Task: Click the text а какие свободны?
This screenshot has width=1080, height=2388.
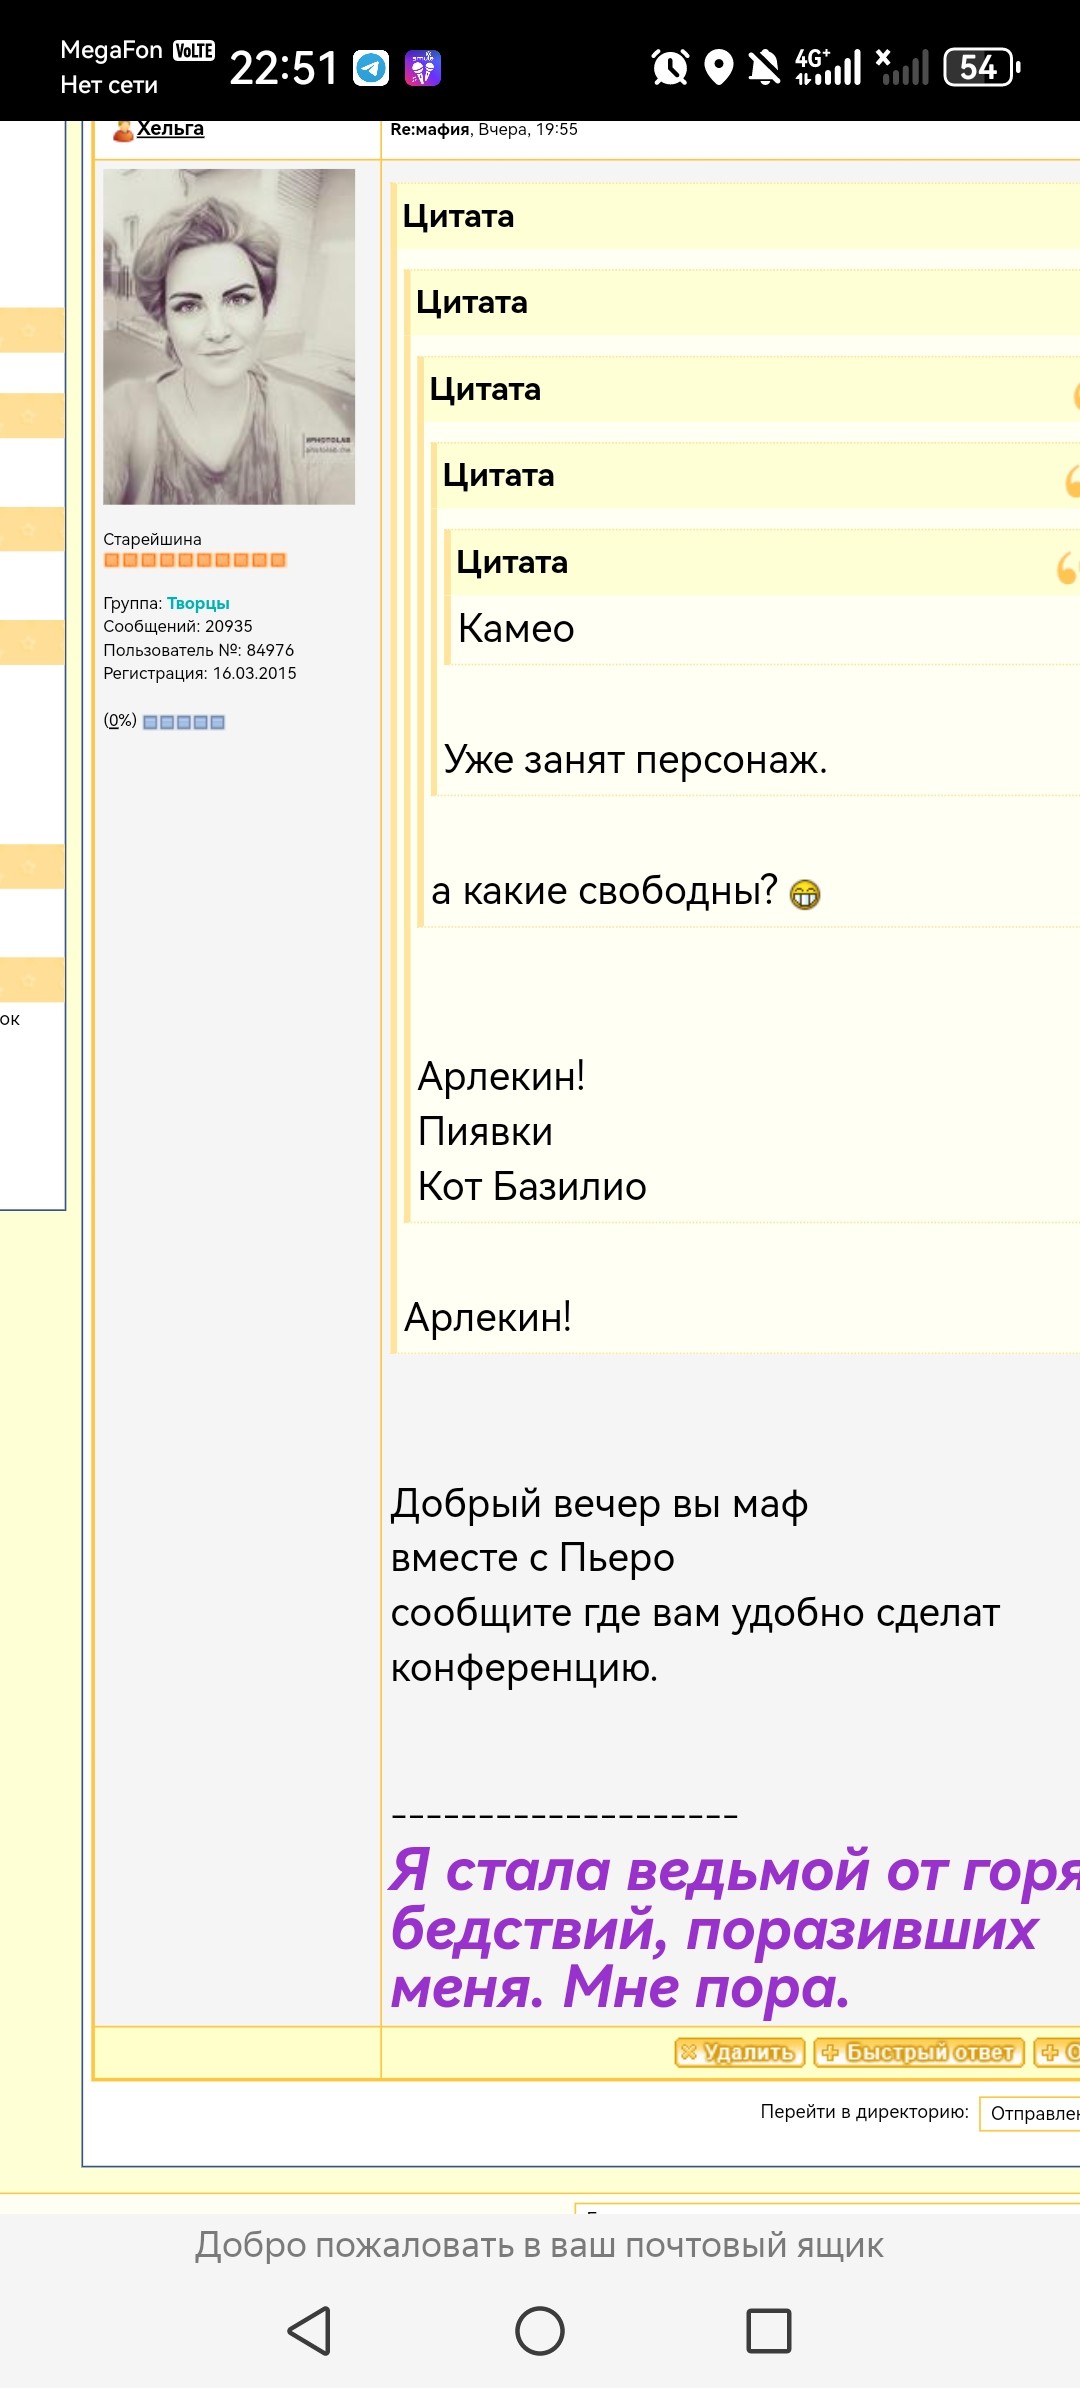Action: [604, 890]
